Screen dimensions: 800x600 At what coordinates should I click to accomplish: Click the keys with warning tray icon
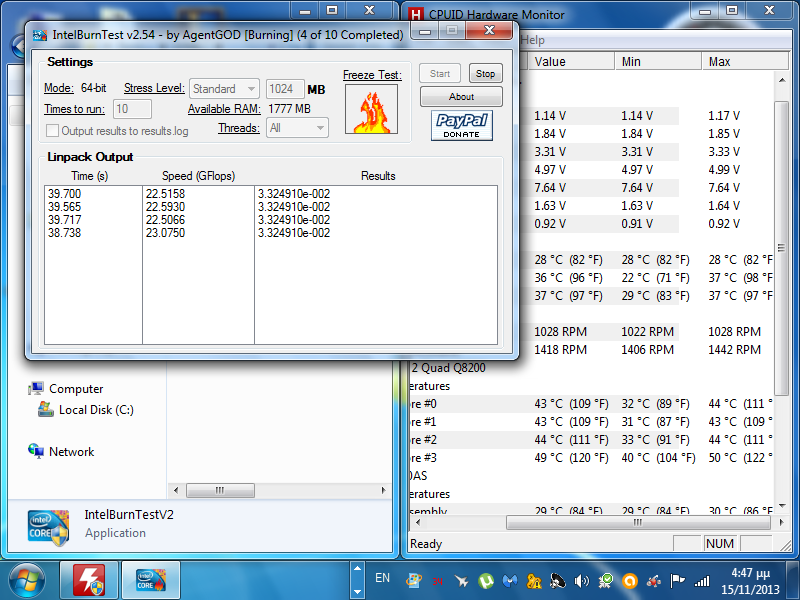(x=534, y=581)
